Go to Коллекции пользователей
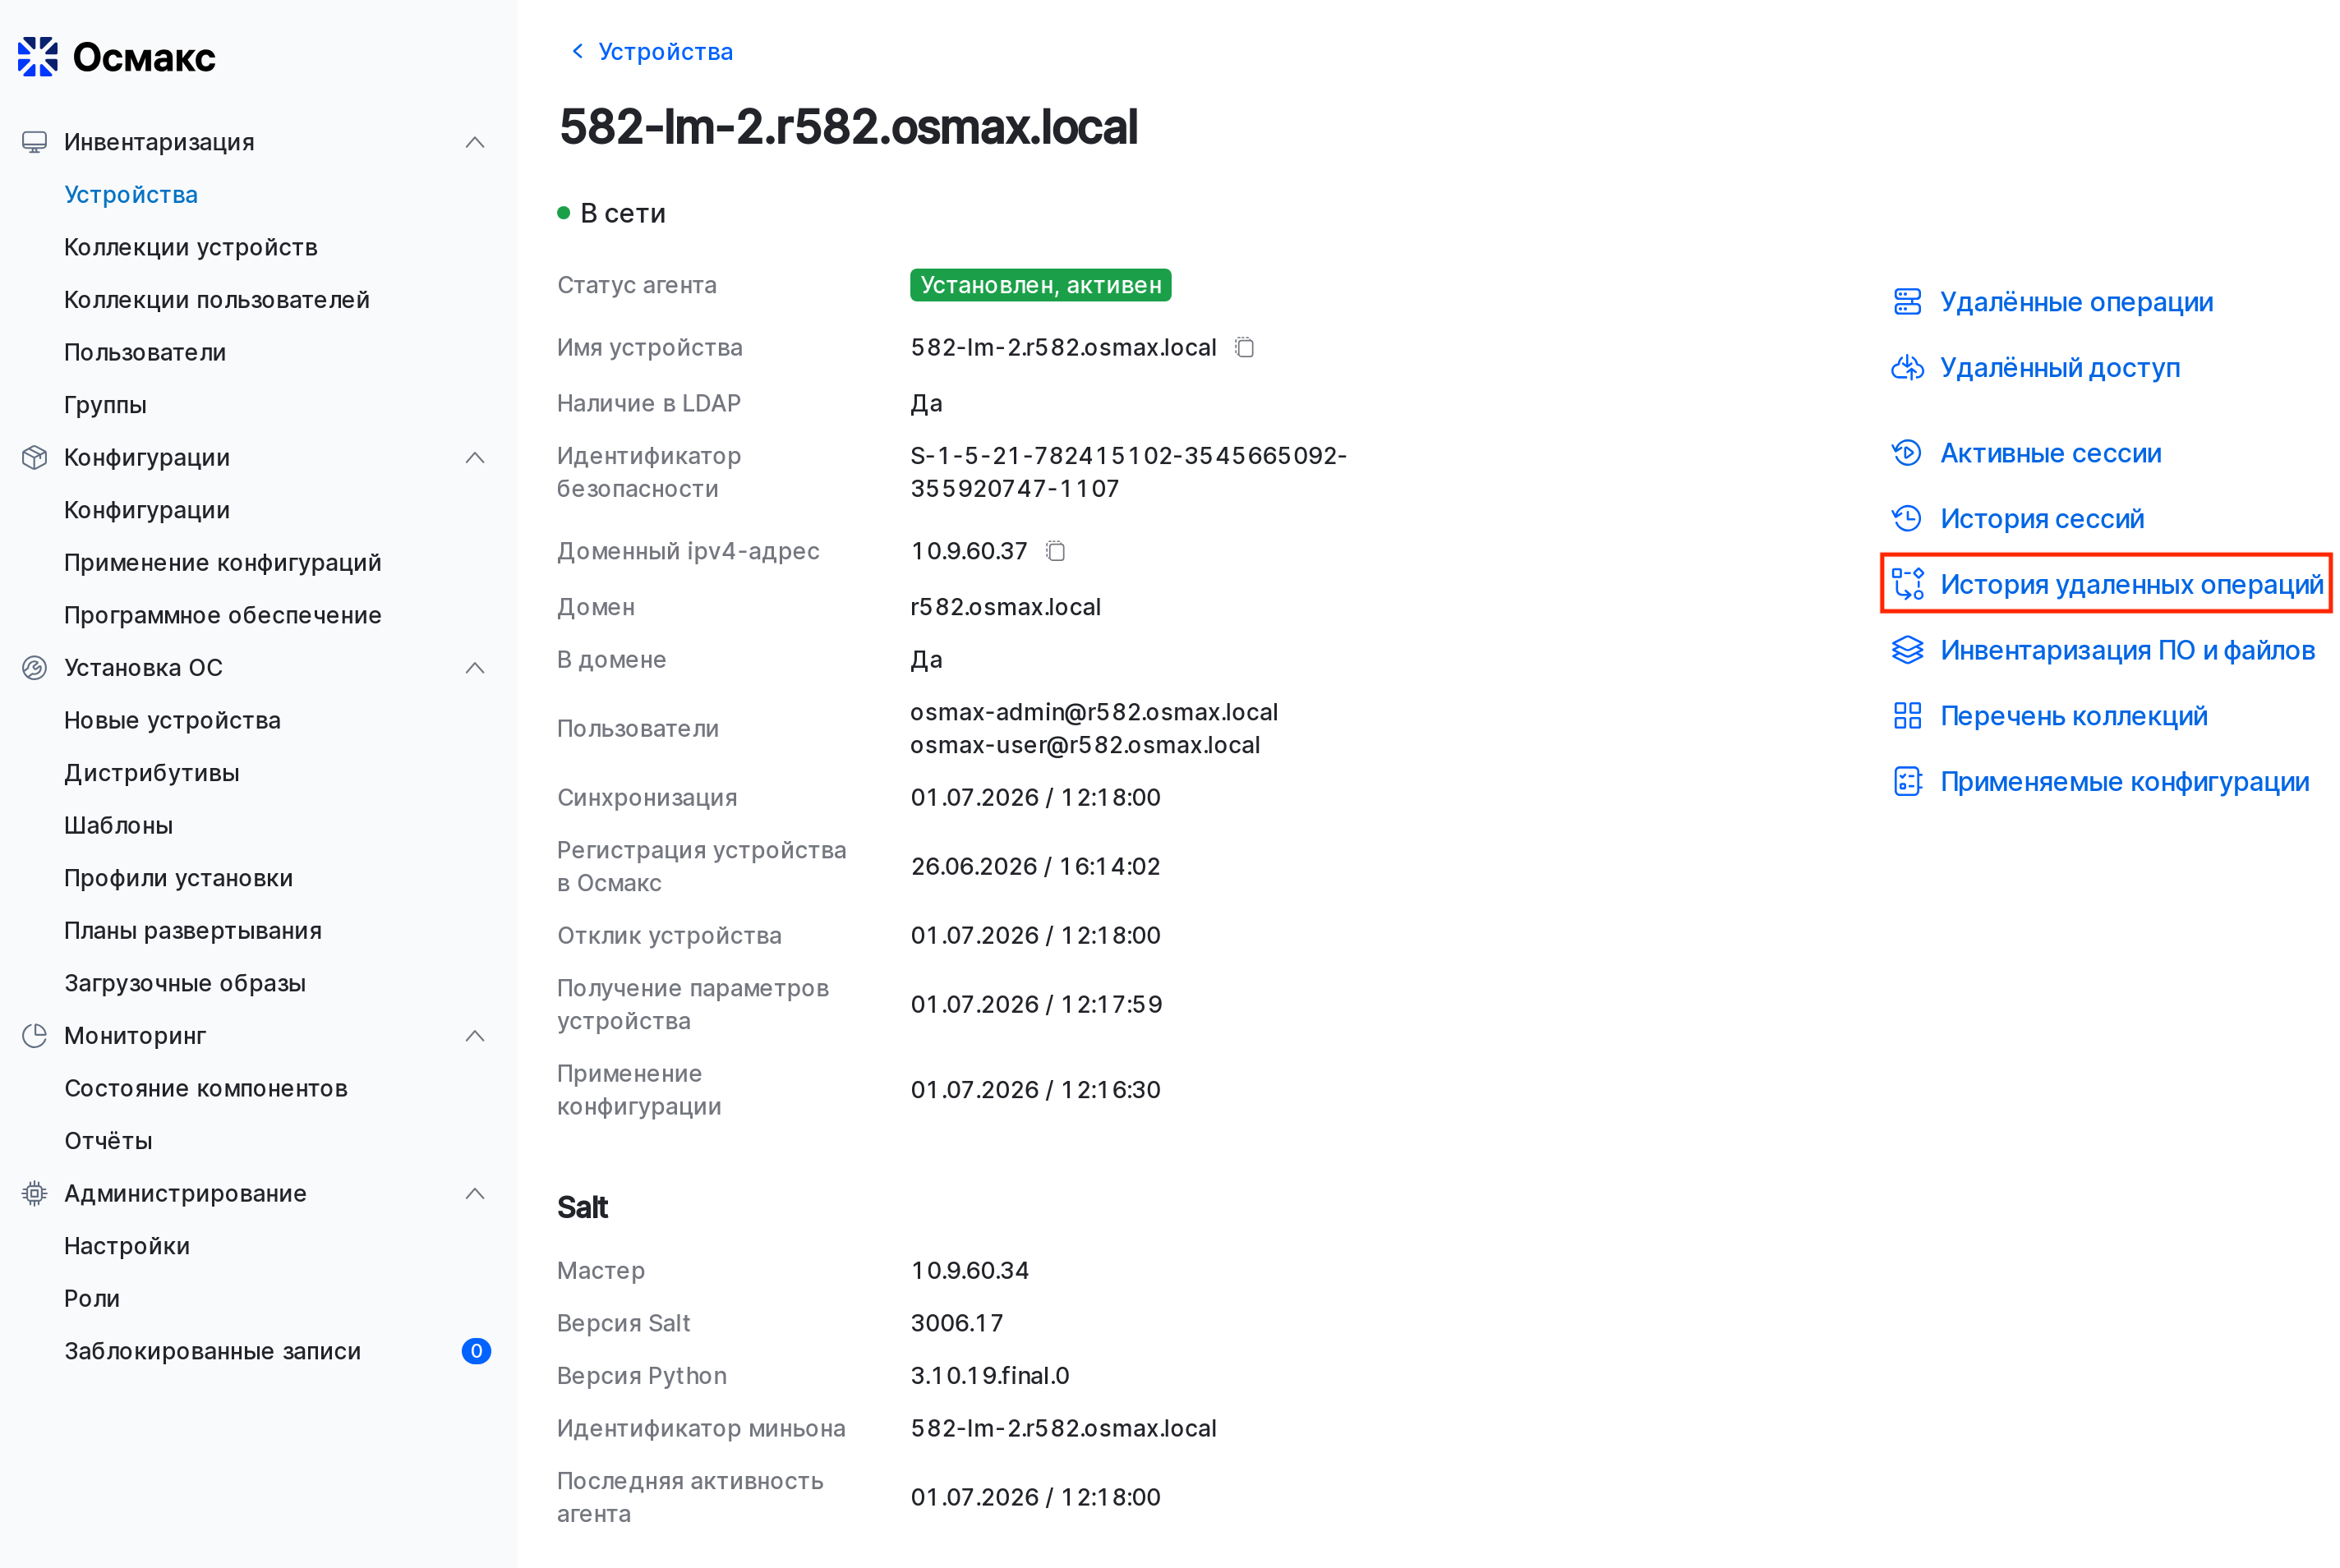Screen dimensions: 2340x1568 pyautogui.click(x=216, y=299)
